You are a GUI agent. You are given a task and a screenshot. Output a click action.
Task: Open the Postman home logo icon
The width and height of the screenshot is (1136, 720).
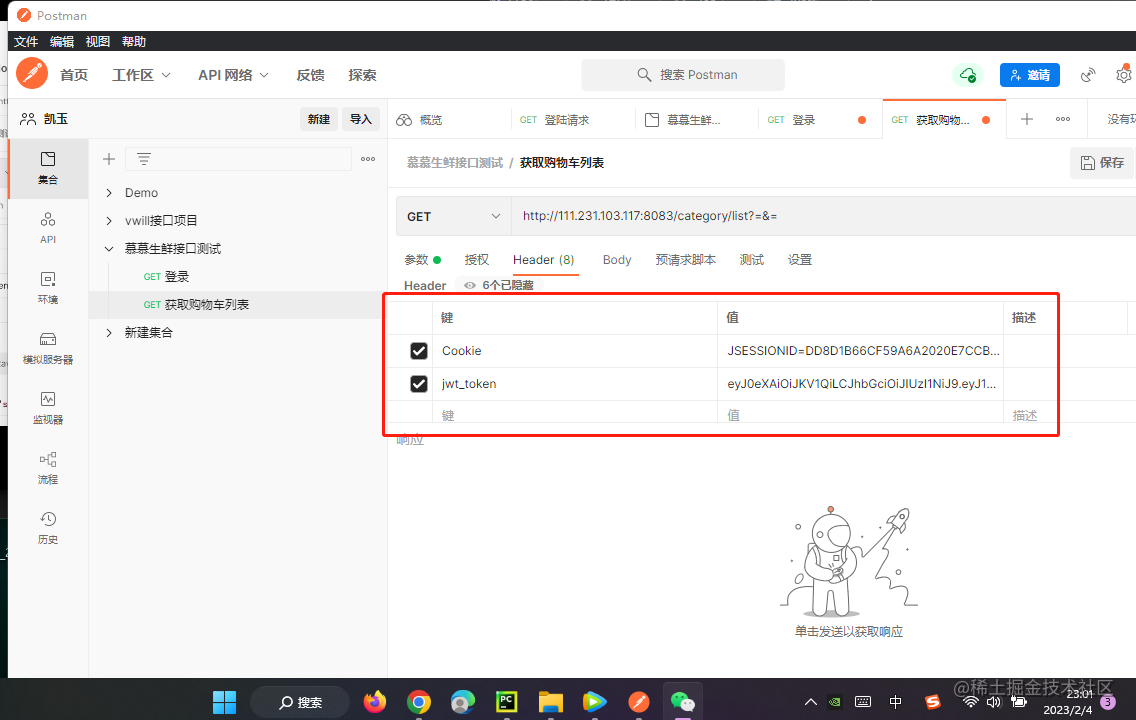(32, 74)
